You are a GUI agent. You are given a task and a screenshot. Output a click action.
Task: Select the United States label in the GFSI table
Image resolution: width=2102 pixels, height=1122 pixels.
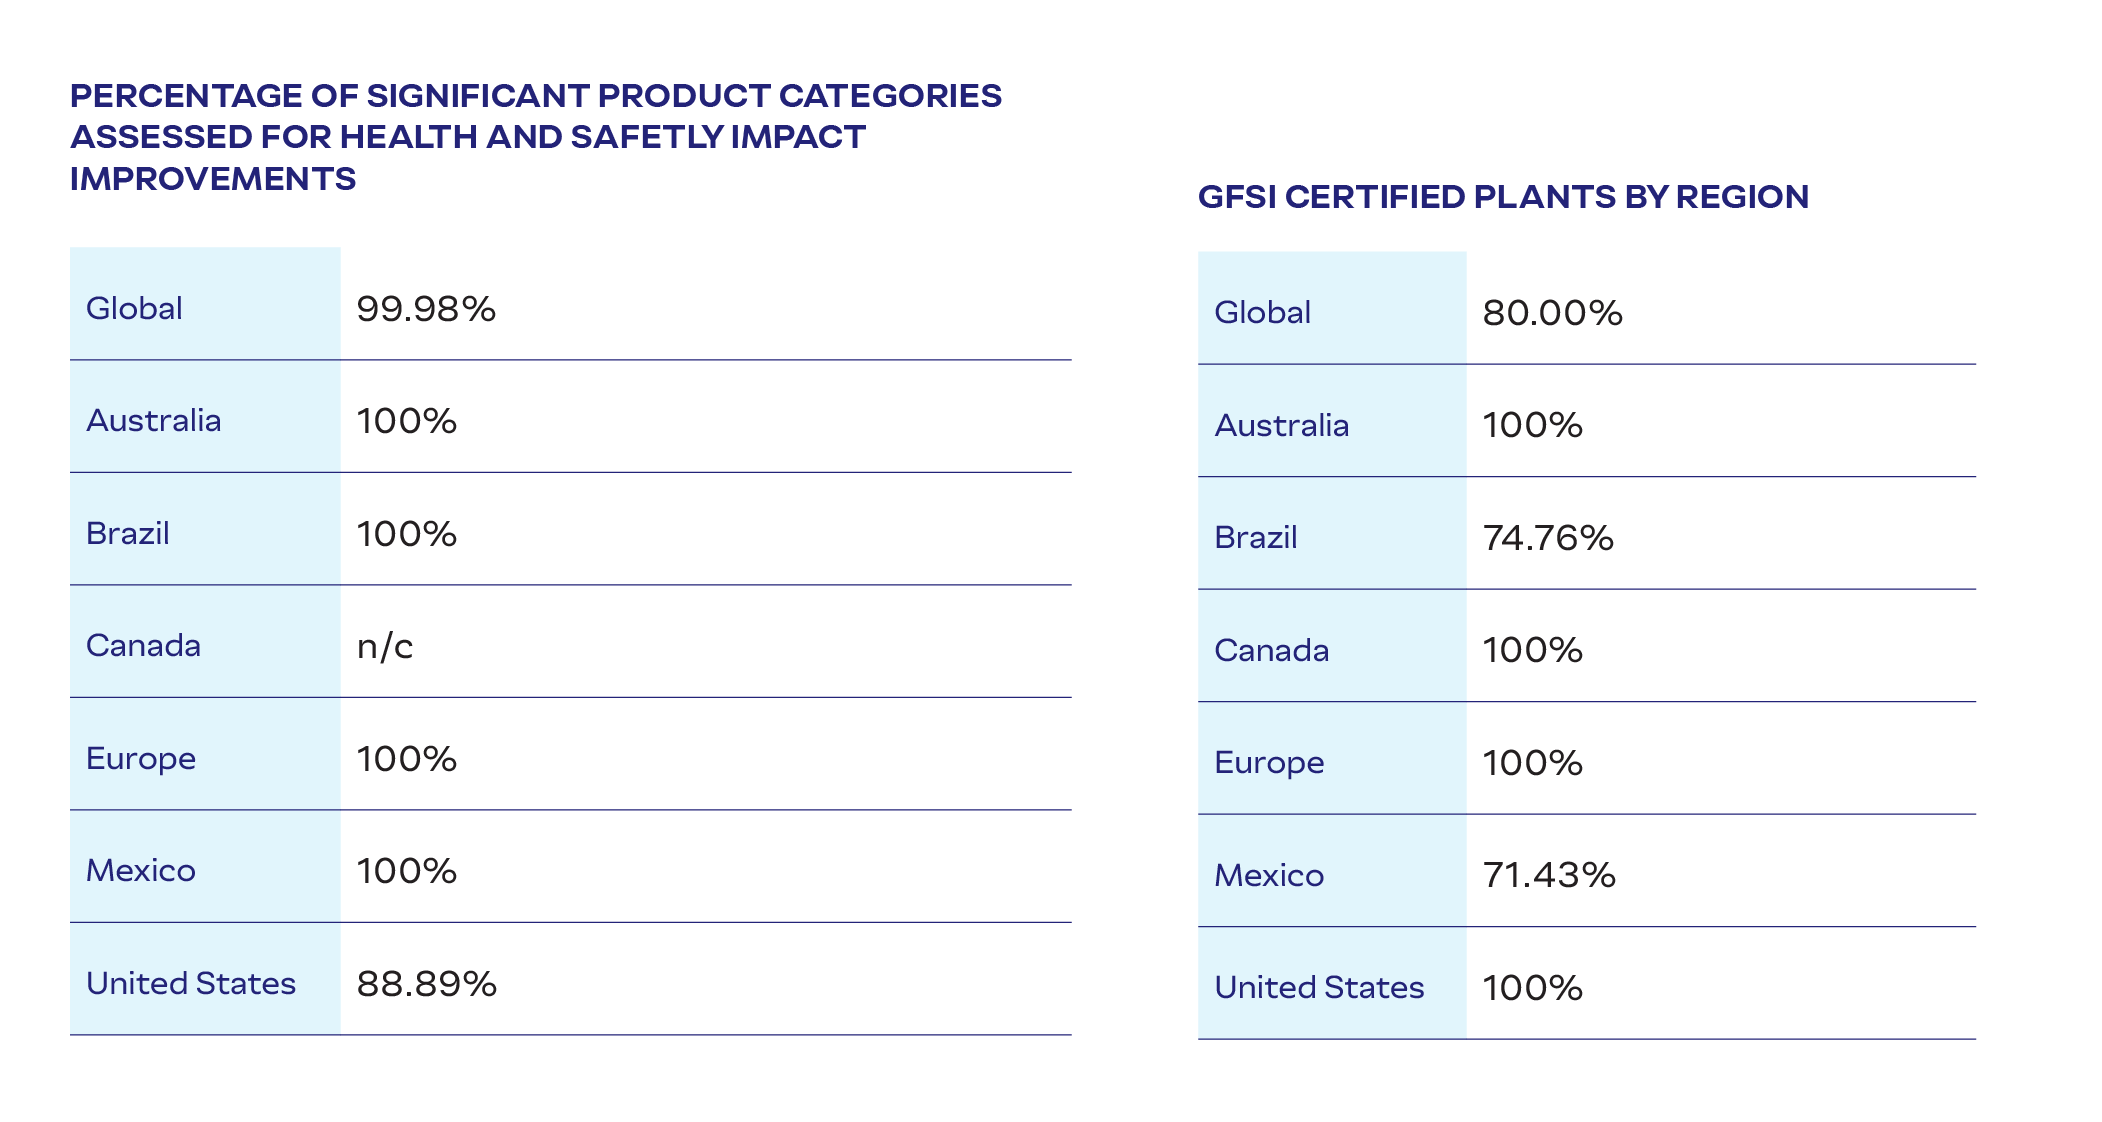pos(1319,988)
